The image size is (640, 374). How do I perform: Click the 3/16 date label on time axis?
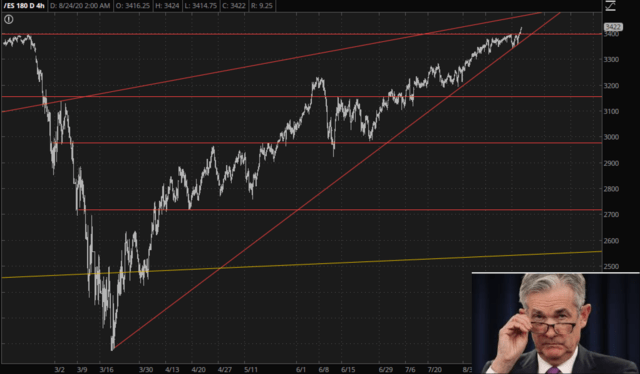[107, 370]
